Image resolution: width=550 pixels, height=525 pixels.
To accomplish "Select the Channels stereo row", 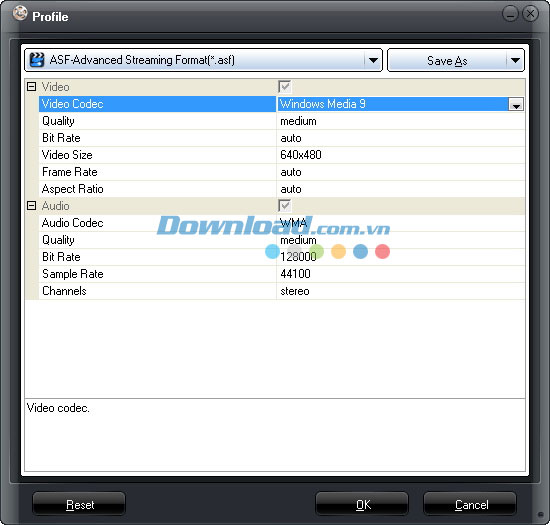I will click(282, 291).
